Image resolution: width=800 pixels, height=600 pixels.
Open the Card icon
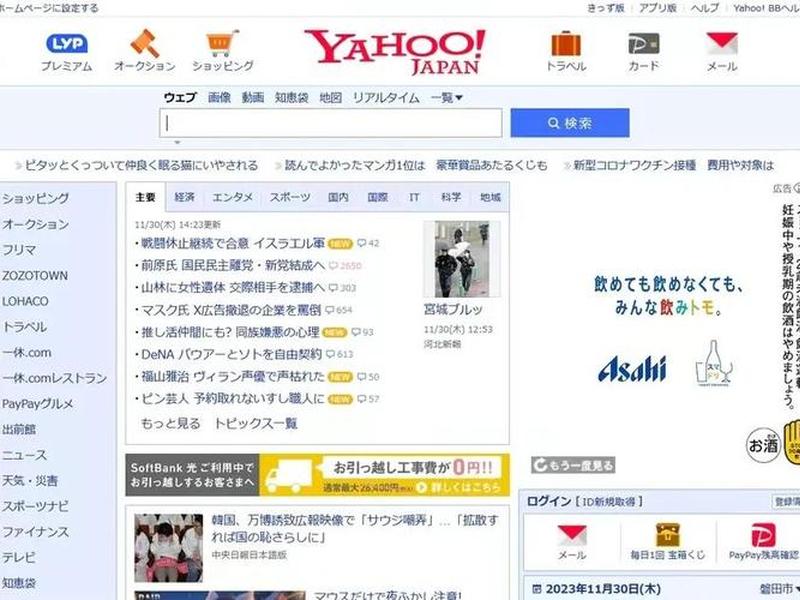(x=644, y=44)
